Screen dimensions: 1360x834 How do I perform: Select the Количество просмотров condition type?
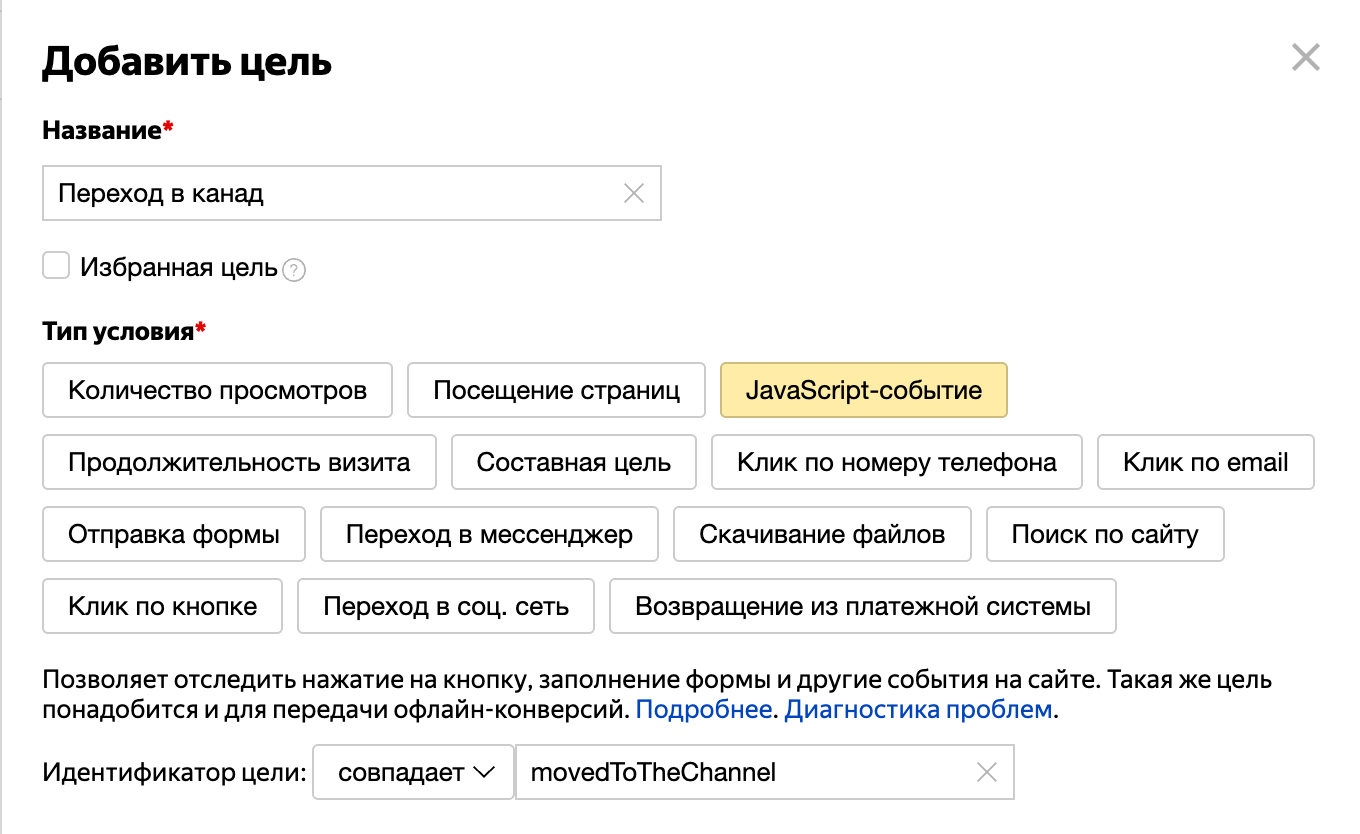tap(217, 390)
